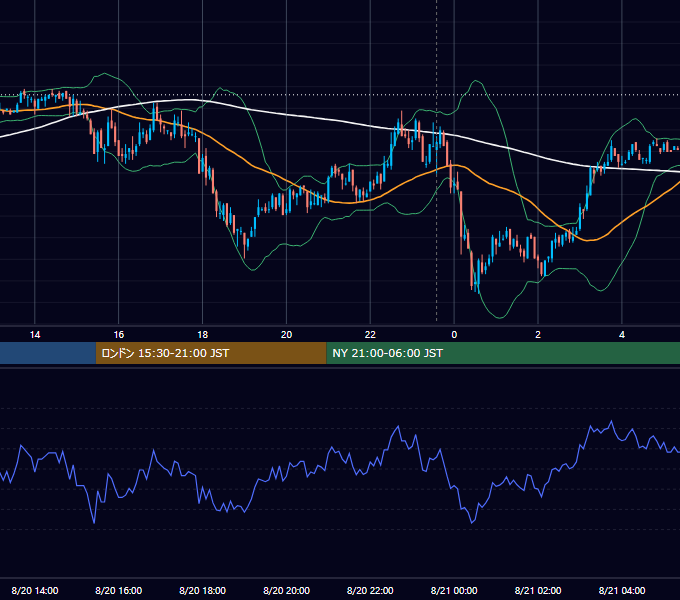Click the ロンドン 15:30-21:00 JST session bar

pos(211,353)
